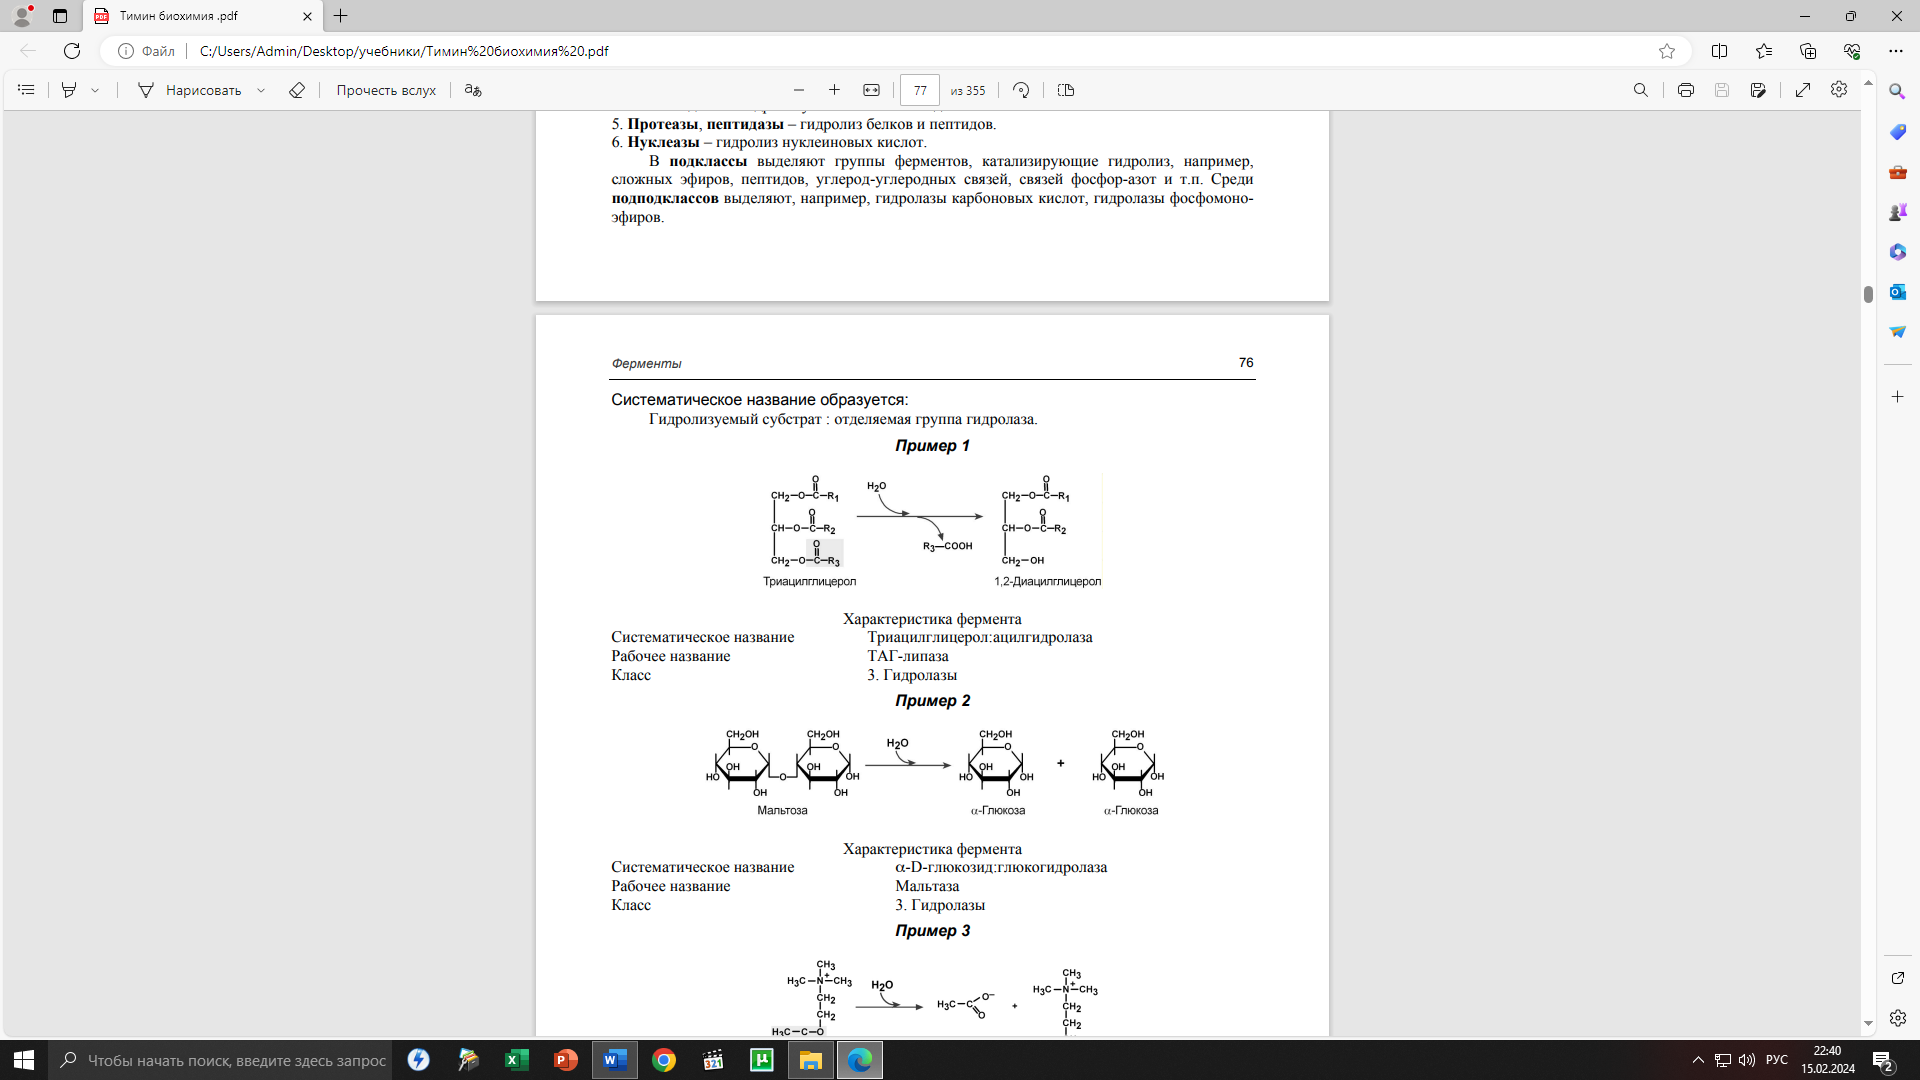
Task: Click the vertical scrollbar thumb
Action: 1868,294
